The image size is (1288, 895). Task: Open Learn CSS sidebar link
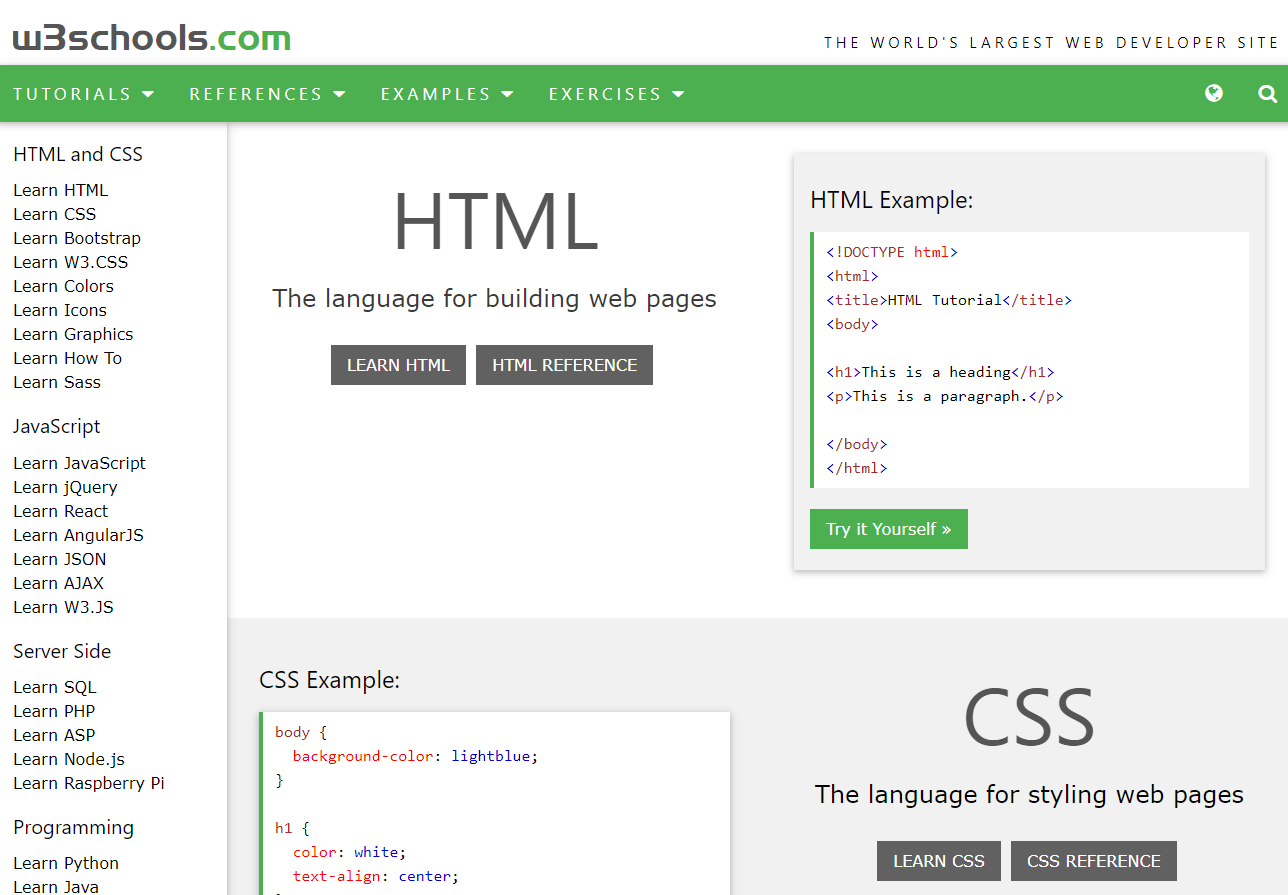55,214
